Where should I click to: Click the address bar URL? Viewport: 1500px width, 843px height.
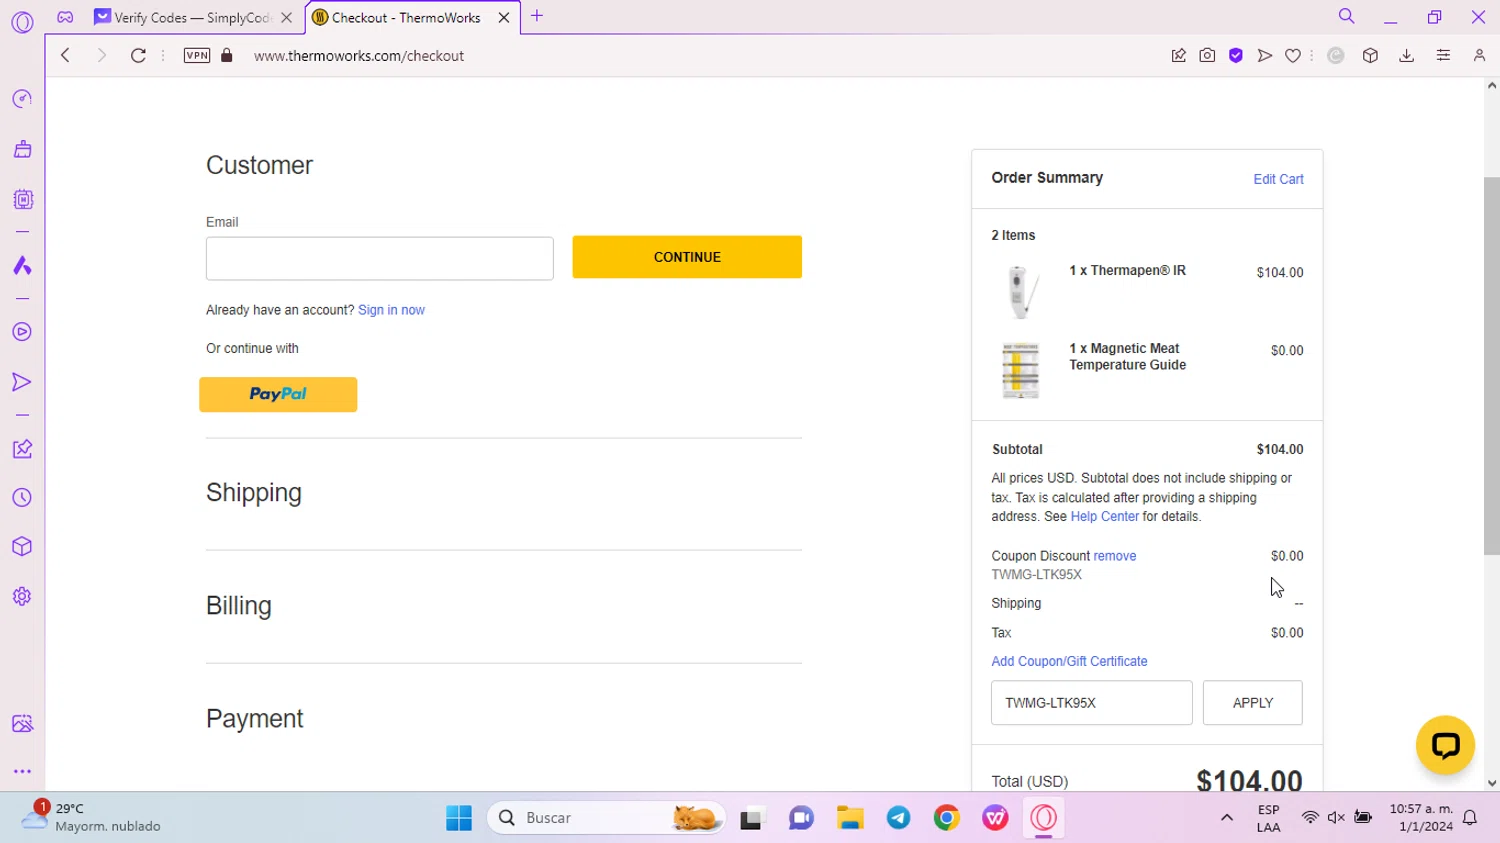(x=359, y=56)
